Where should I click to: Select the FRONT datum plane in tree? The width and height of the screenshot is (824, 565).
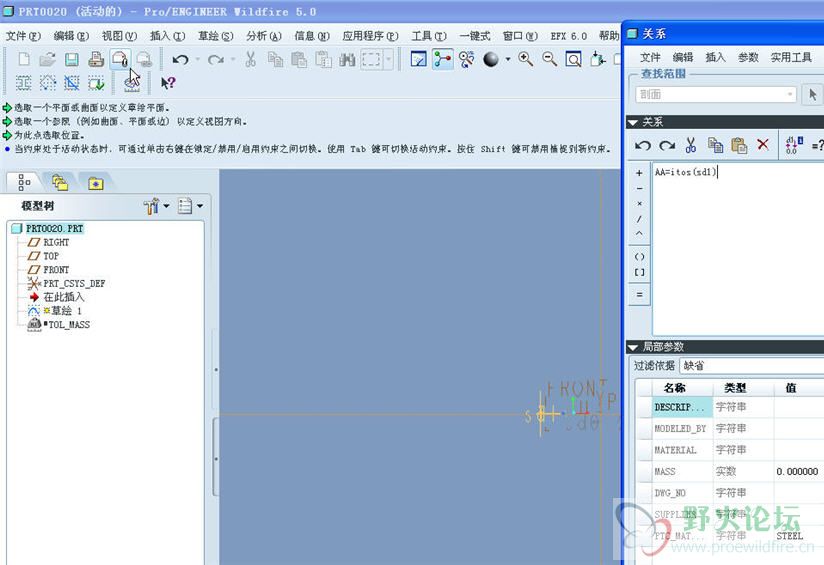56,270
